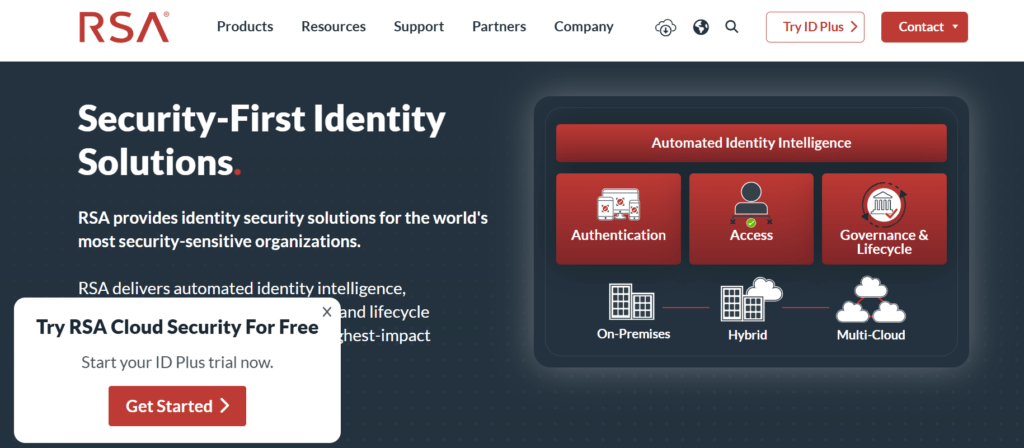Screen dimensions: 1024x448
Task: Click the On-Premises buildings icon
Action: click(632, 302)
